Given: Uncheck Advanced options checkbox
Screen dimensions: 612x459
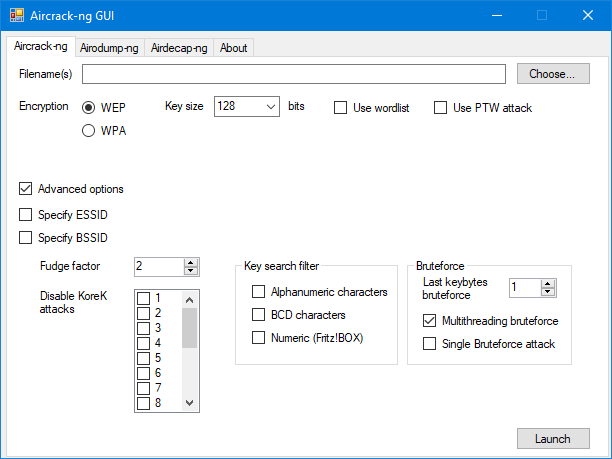Looking at the screenshot, I should pyautogui.click(x=25, y=189).
